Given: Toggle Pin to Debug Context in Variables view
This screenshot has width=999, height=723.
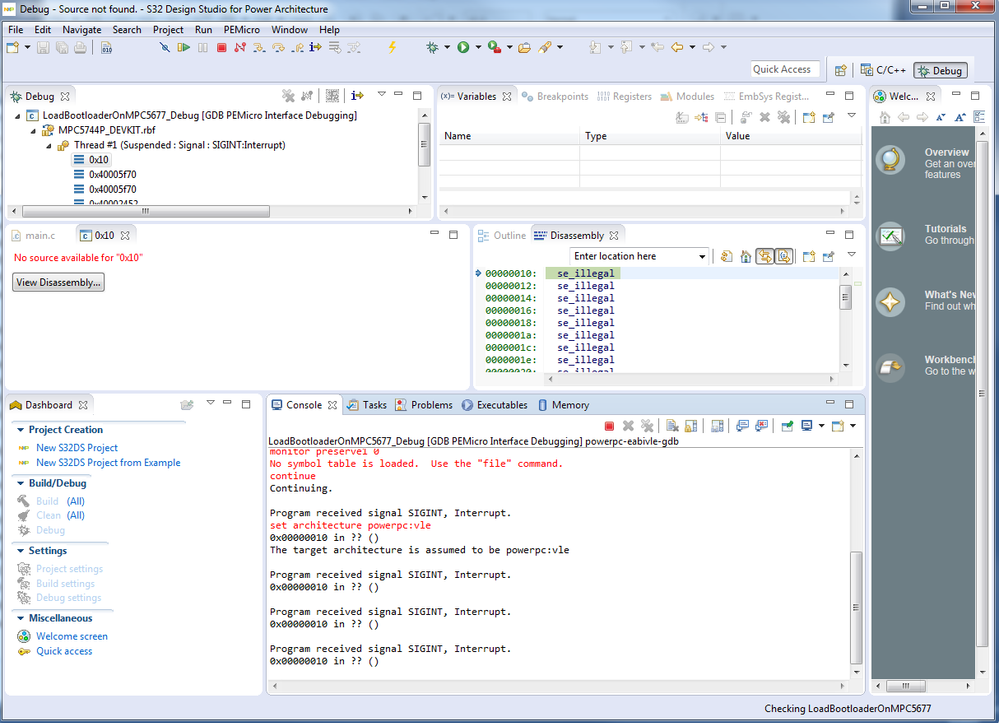Looking at the screenshot, I should pyautogui.click(x=828, y=117).
